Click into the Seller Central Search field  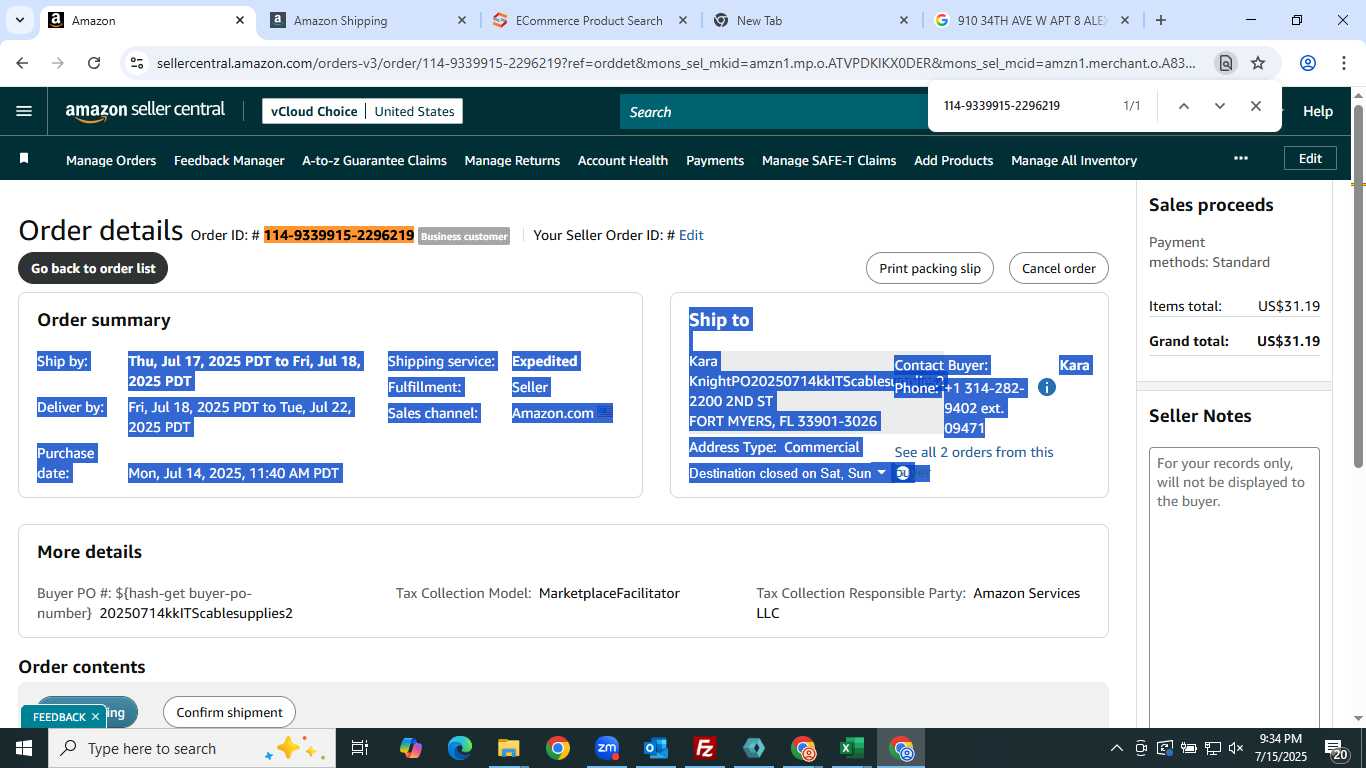point(775,112)
